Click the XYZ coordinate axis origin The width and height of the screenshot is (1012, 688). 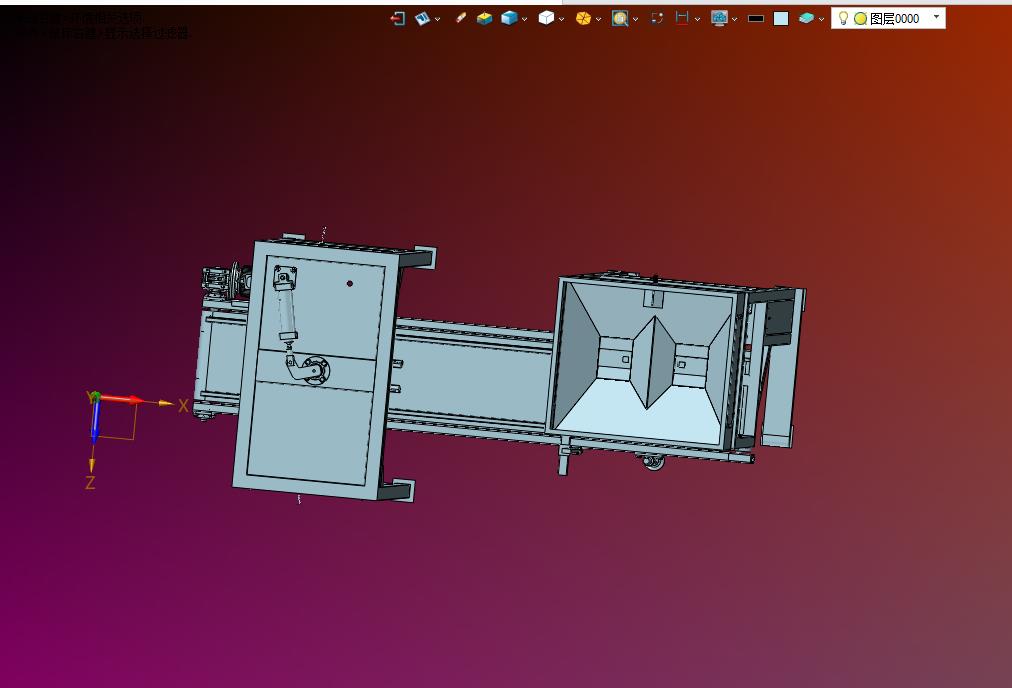pyautogui.click(x=95, y=398)
